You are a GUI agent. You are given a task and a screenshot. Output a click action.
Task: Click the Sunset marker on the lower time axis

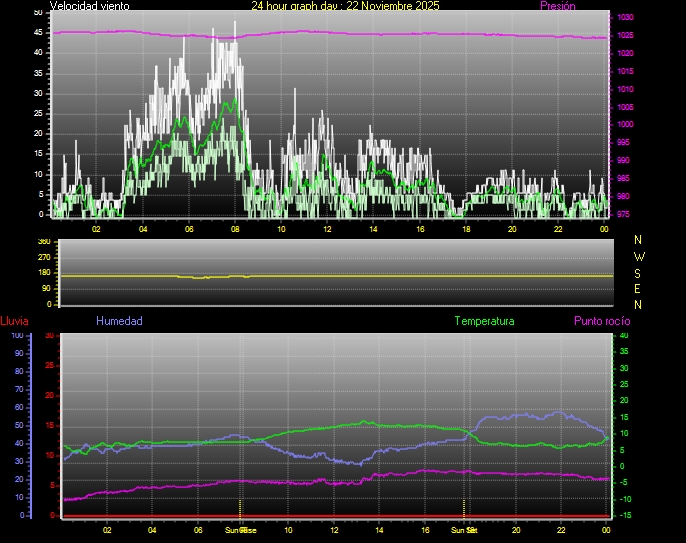click(464, 529)
